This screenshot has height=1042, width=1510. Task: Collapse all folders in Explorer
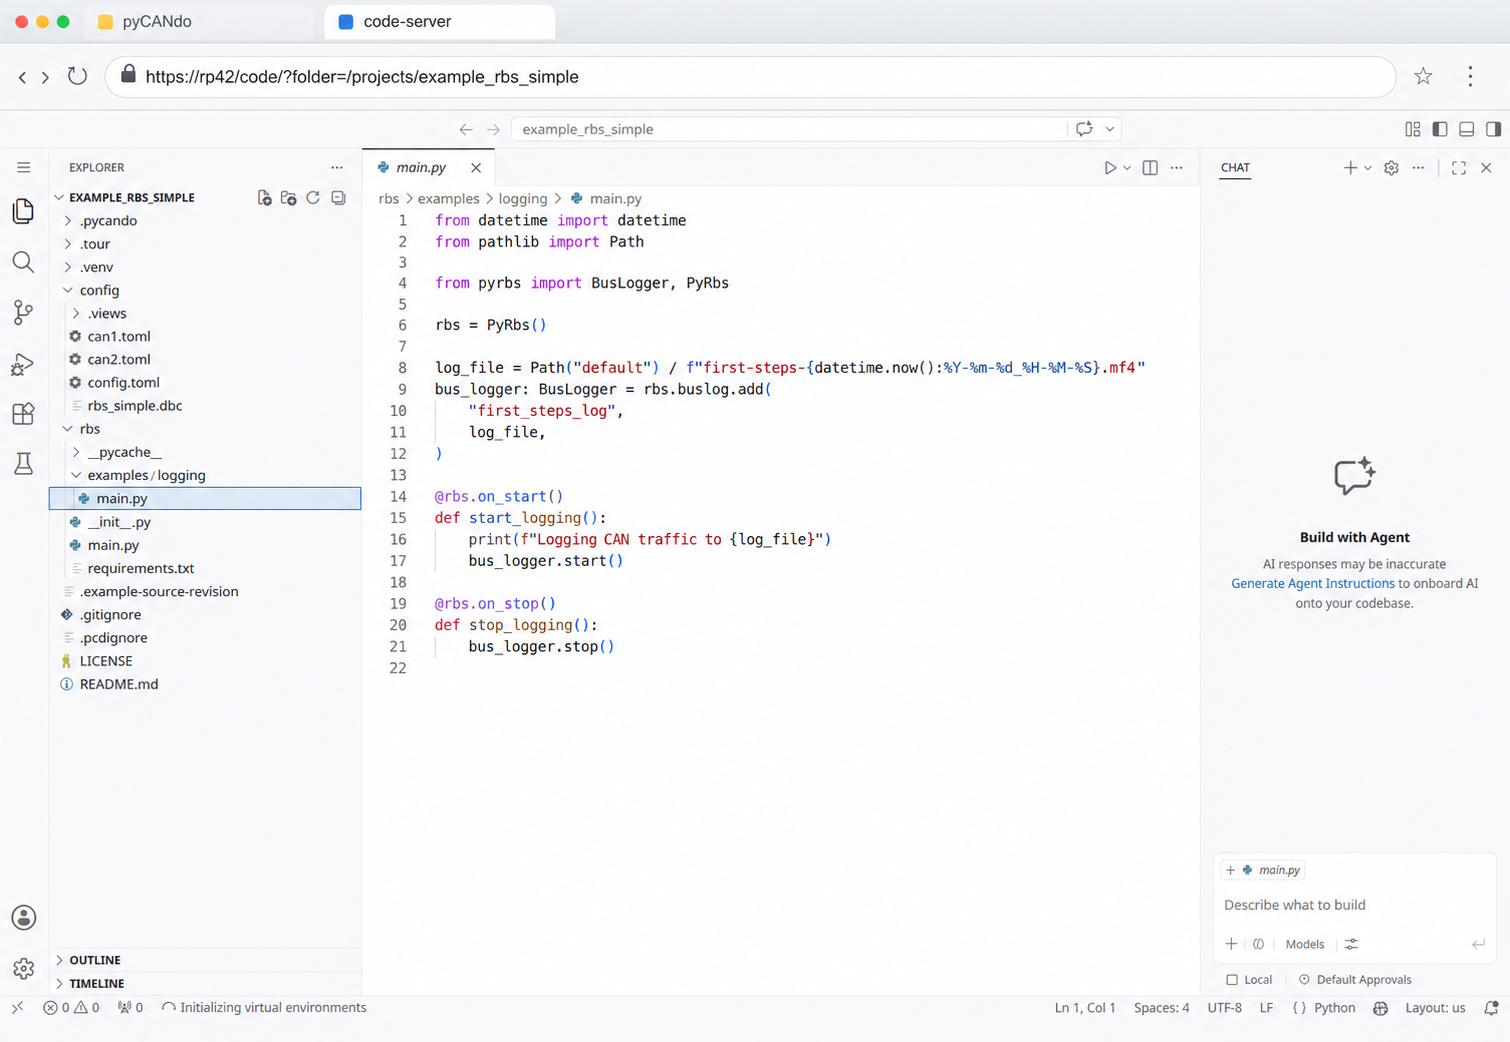click(338, 198)
